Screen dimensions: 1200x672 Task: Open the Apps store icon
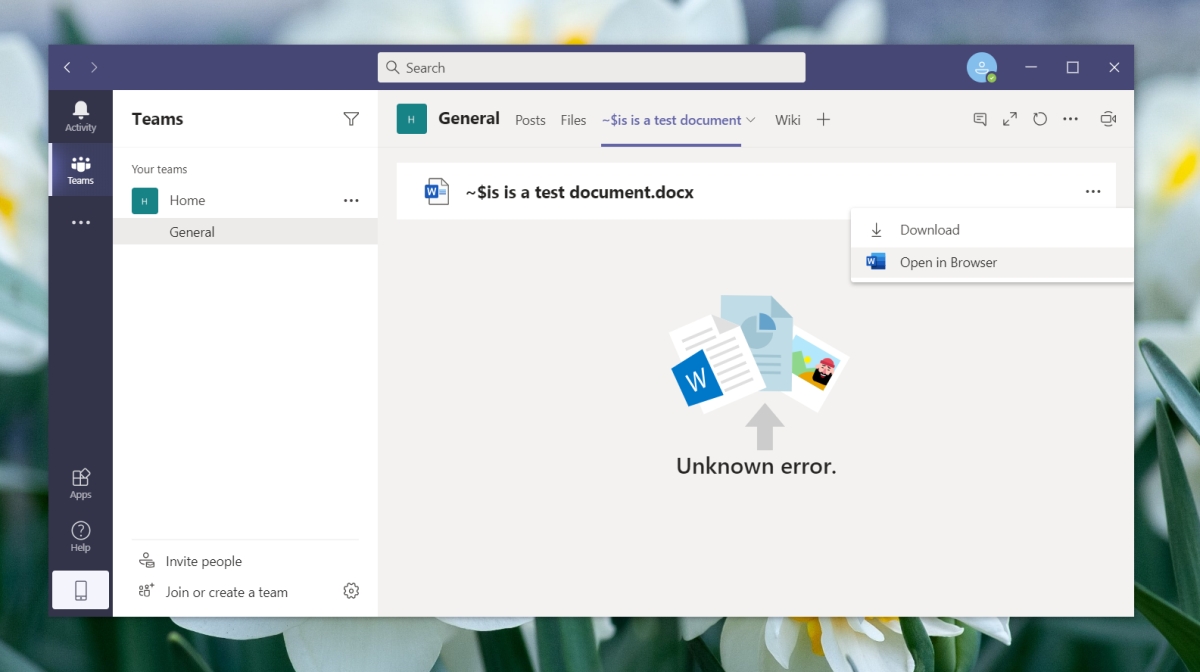click(x=80, y=484)
